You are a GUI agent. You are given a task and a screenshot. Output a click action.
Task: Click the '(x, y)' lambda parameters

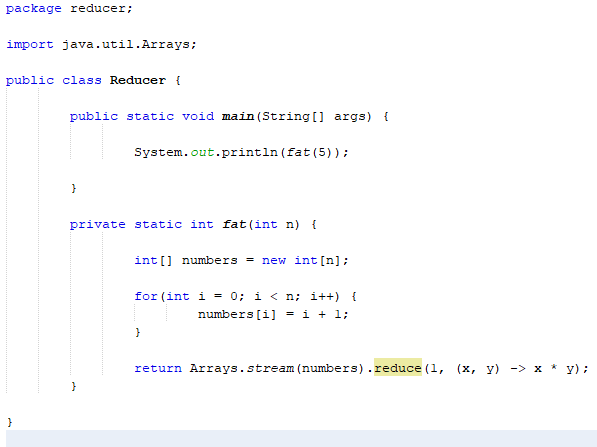[478, 369]
